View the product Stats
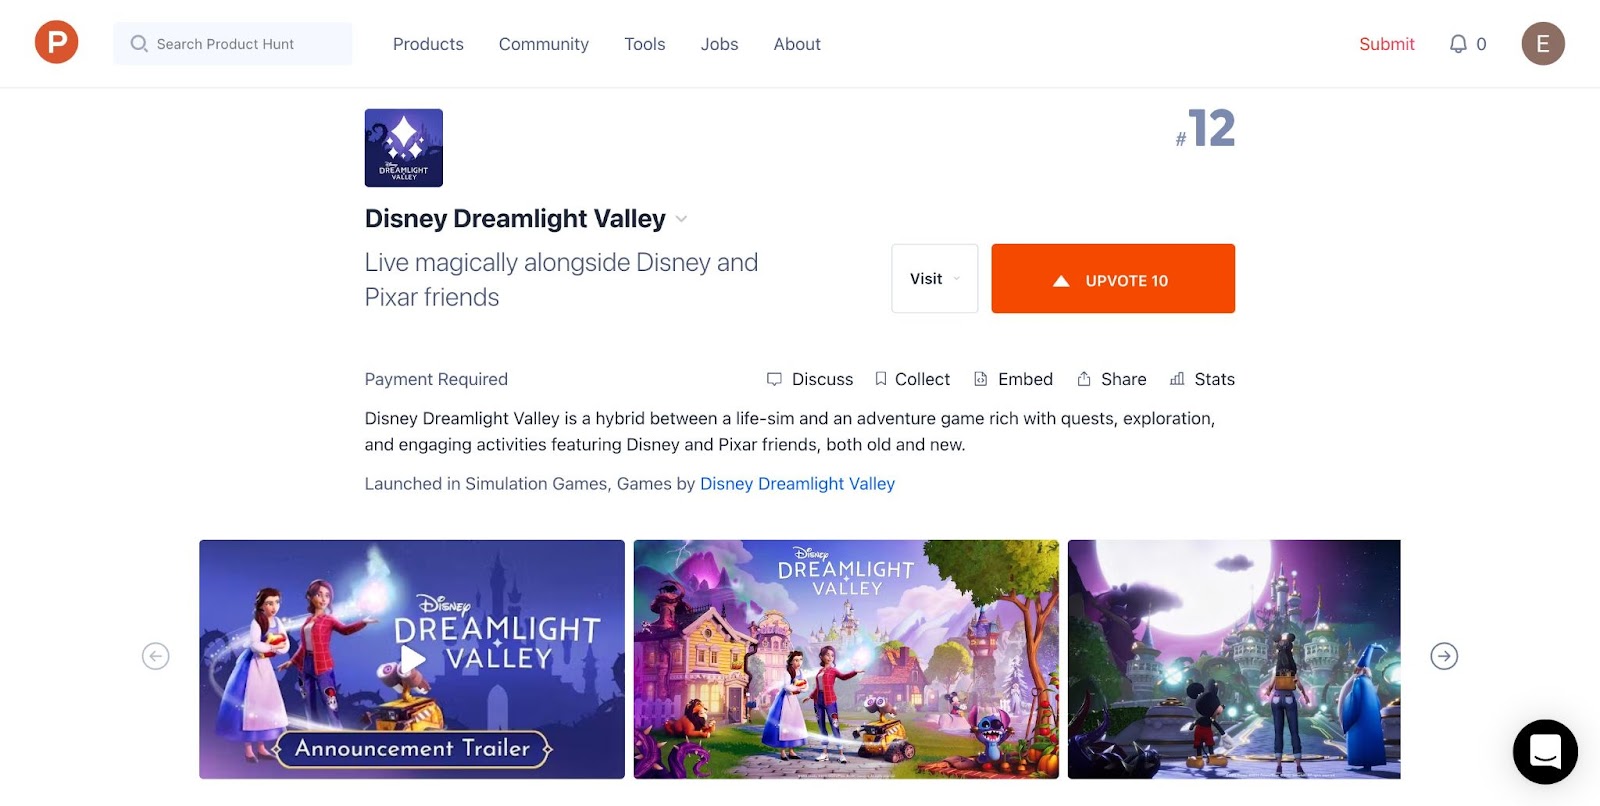 click(1202, 379)
